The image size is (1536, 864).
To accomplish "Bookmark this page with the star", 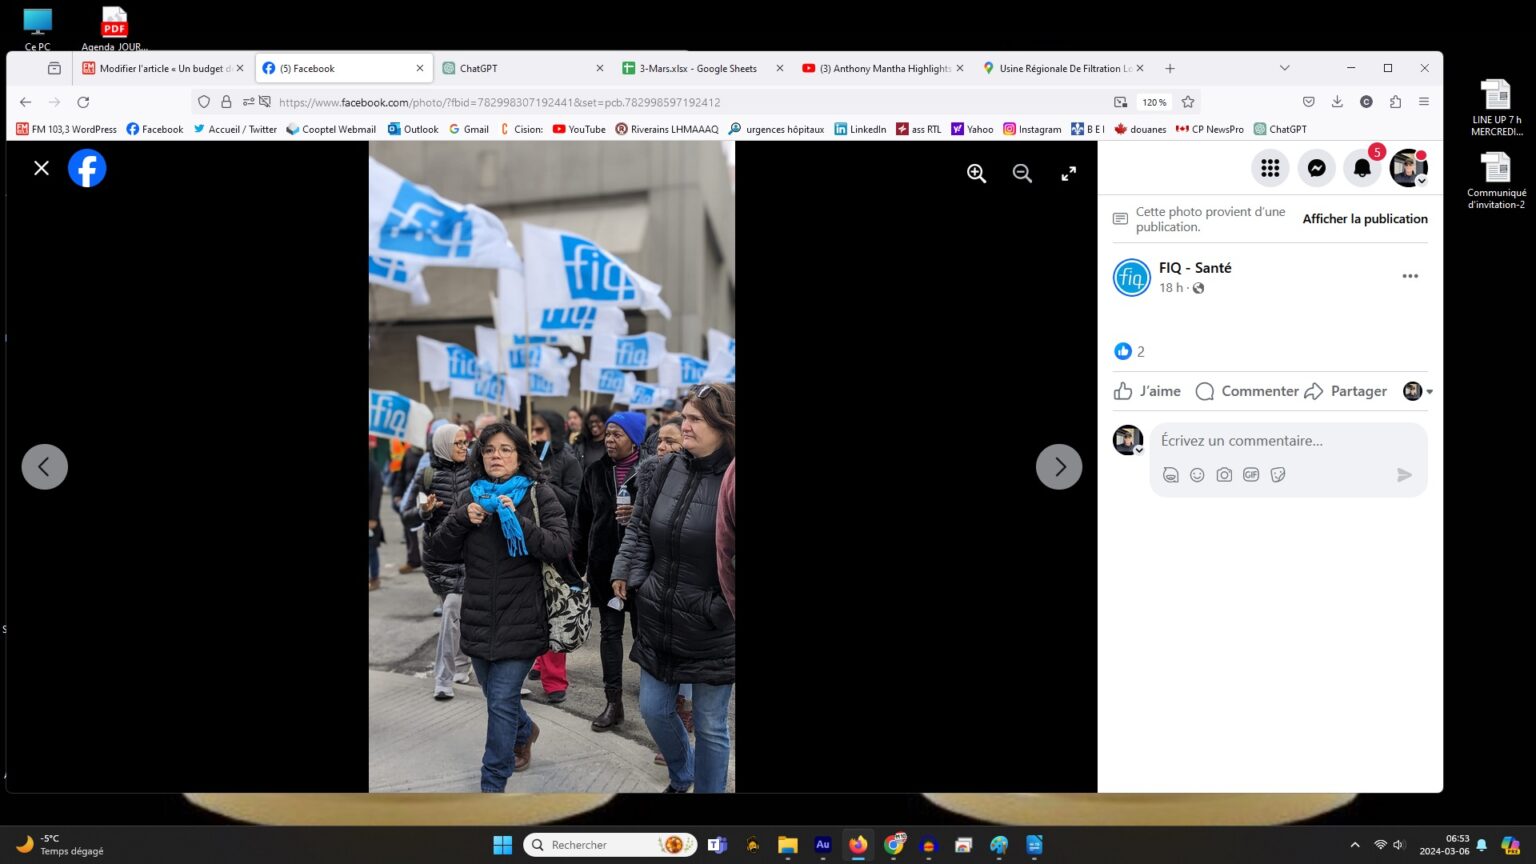I will click(1188, 102).
